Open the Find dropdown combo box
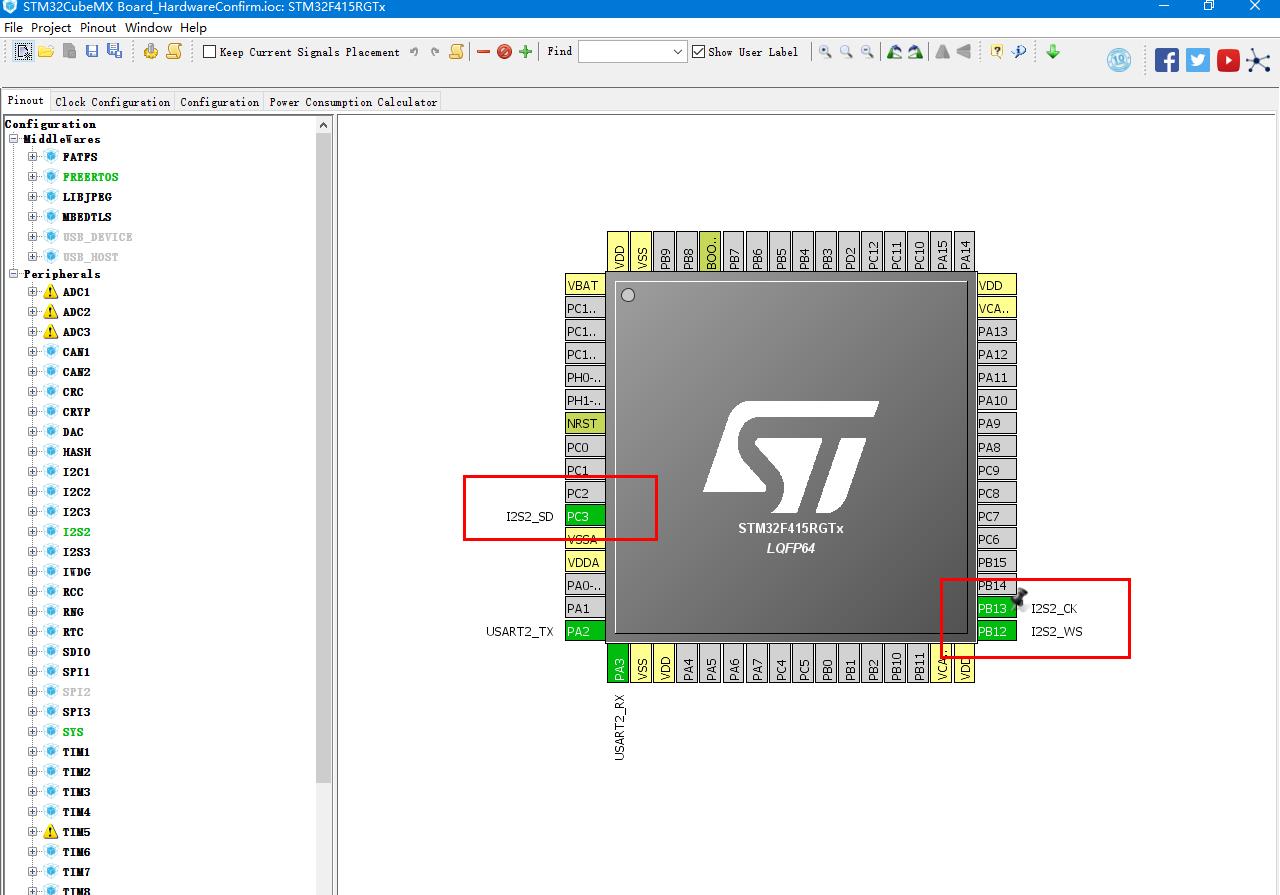The image size is (1280, 895). [632, 51]
